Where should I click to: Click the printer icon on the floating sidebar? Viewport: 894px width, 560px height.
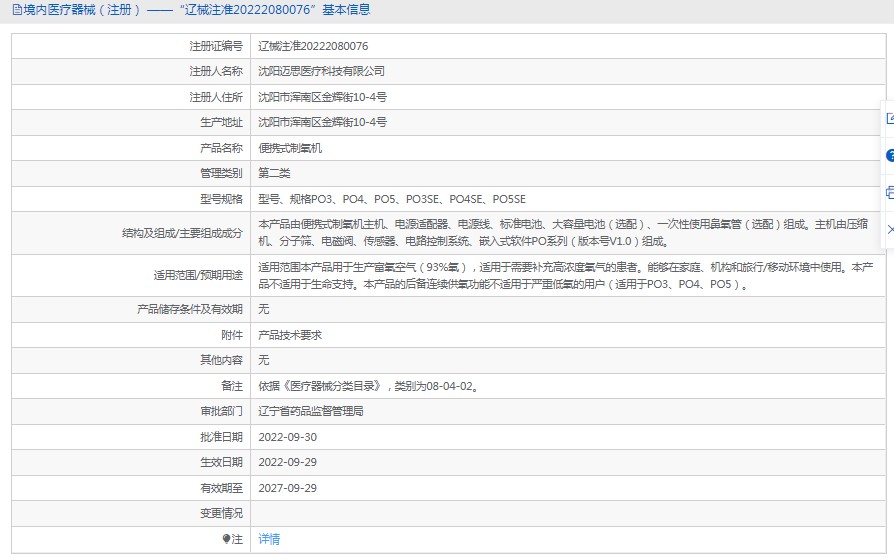890,192
